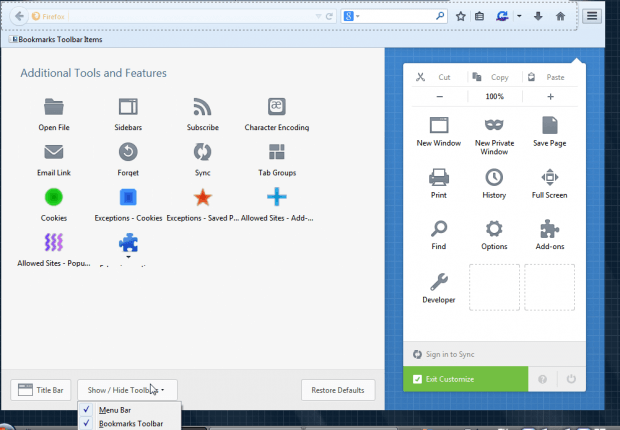The image size is (620, 430).
Task: Click the zoom in plus button
Action: (550, 97)
